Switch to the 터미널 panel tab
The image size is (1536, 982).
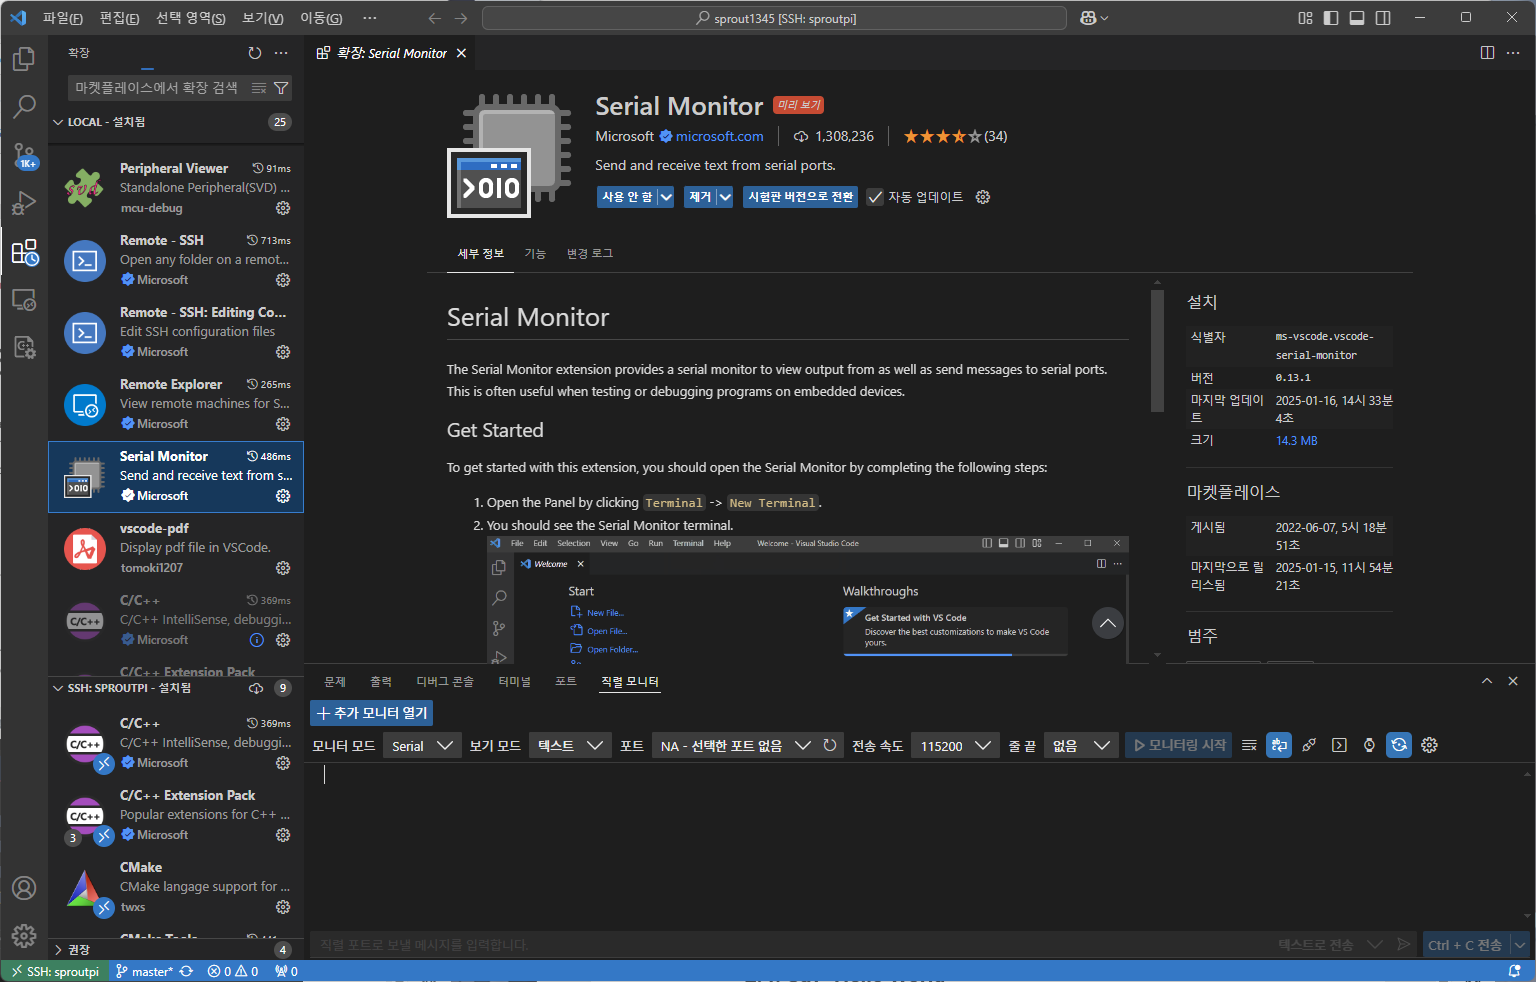(515, 681)
